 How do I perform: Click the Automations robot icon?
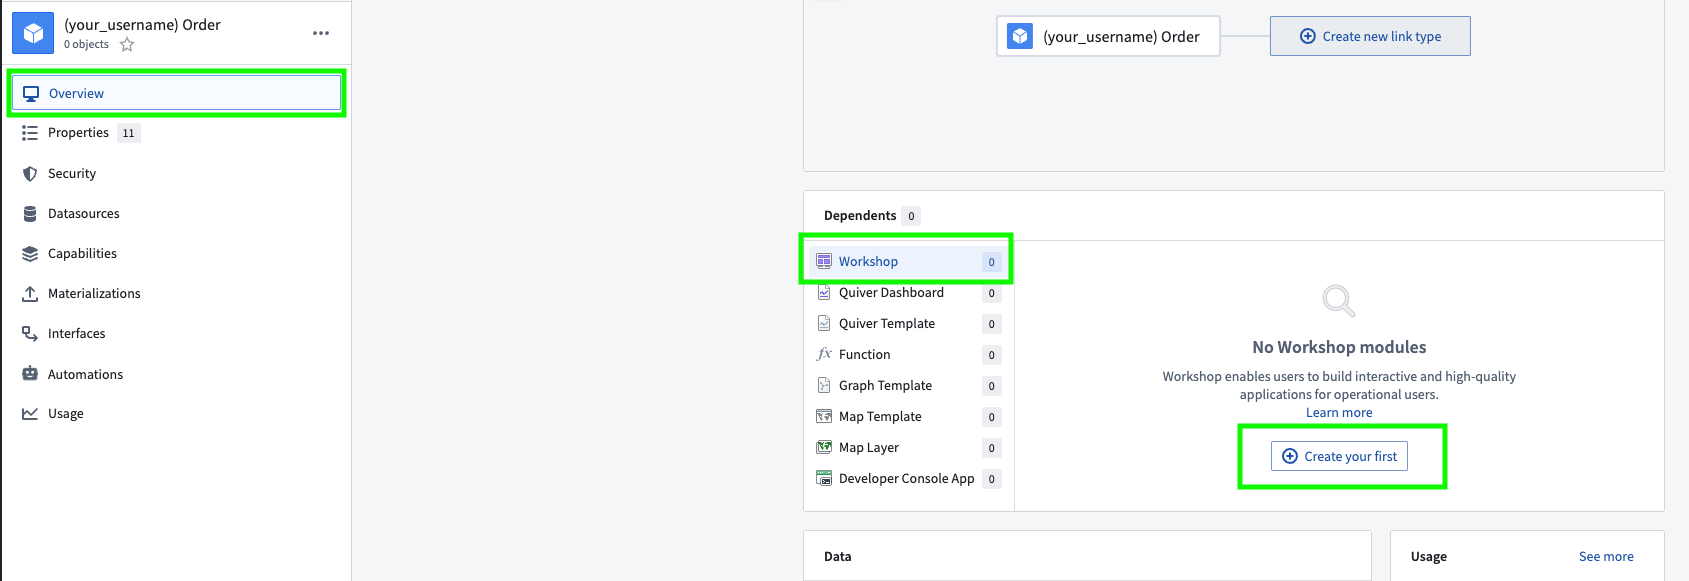coord(30,374)
